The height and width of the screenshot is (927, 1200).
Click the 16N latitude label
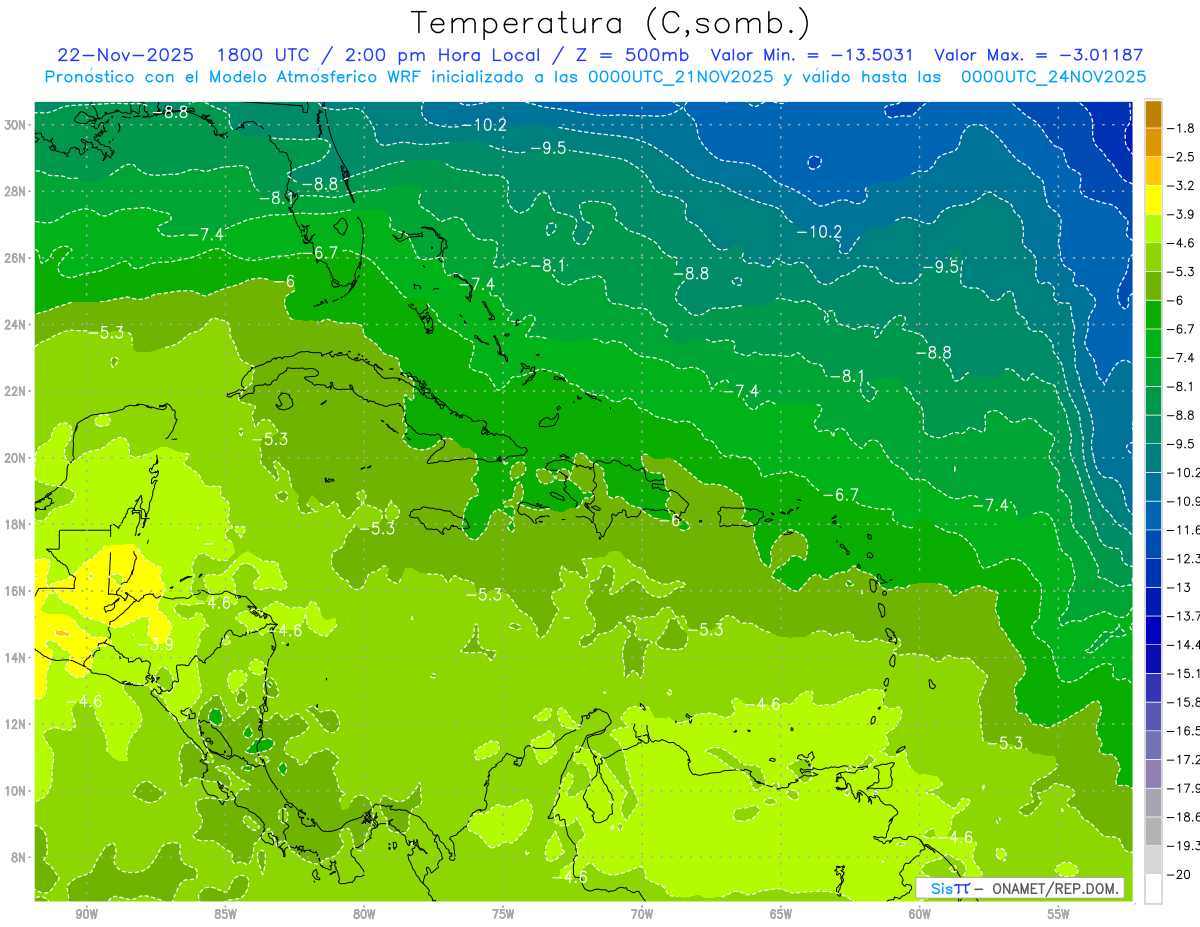(17, 590)
